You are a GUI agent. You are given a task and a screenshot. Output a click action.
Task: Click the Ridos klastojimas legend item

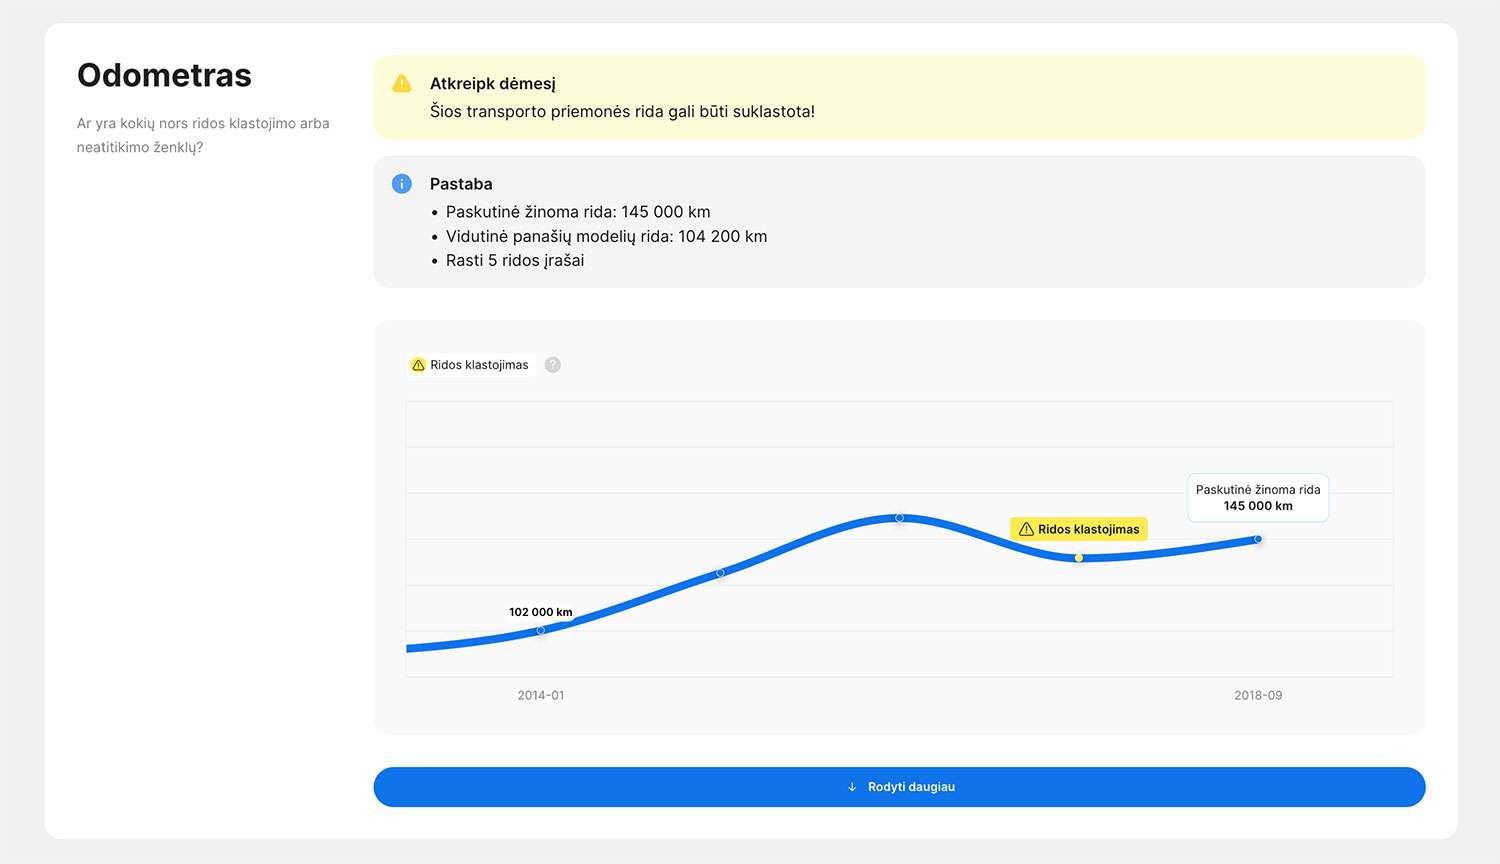pos(470,365)
